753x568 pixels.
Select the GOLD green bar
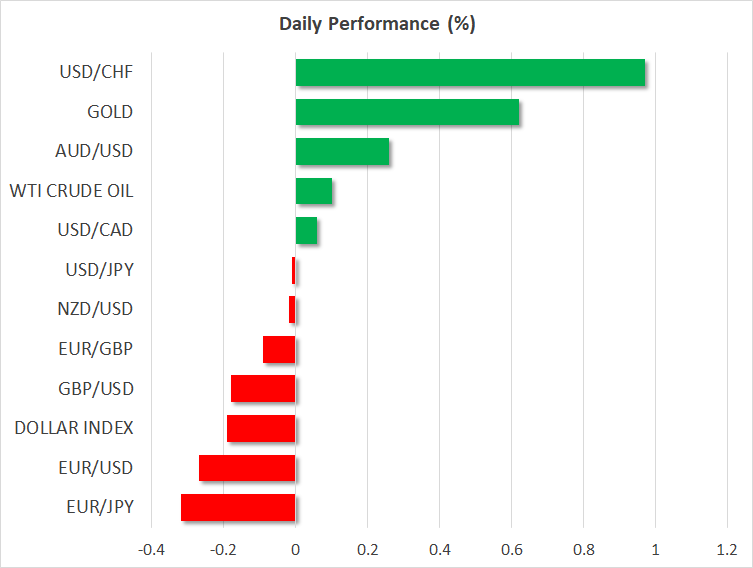407,112
